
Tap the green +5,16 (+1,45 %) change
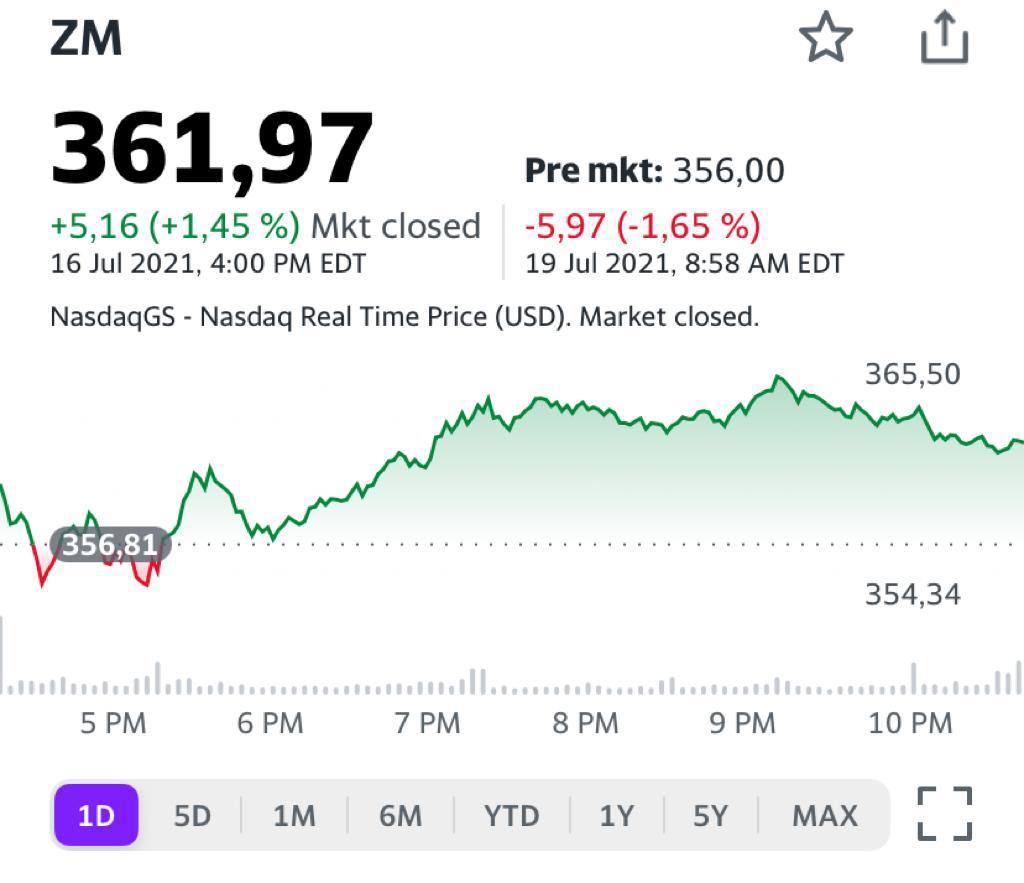pyautogui.click(x=175, y=226)
